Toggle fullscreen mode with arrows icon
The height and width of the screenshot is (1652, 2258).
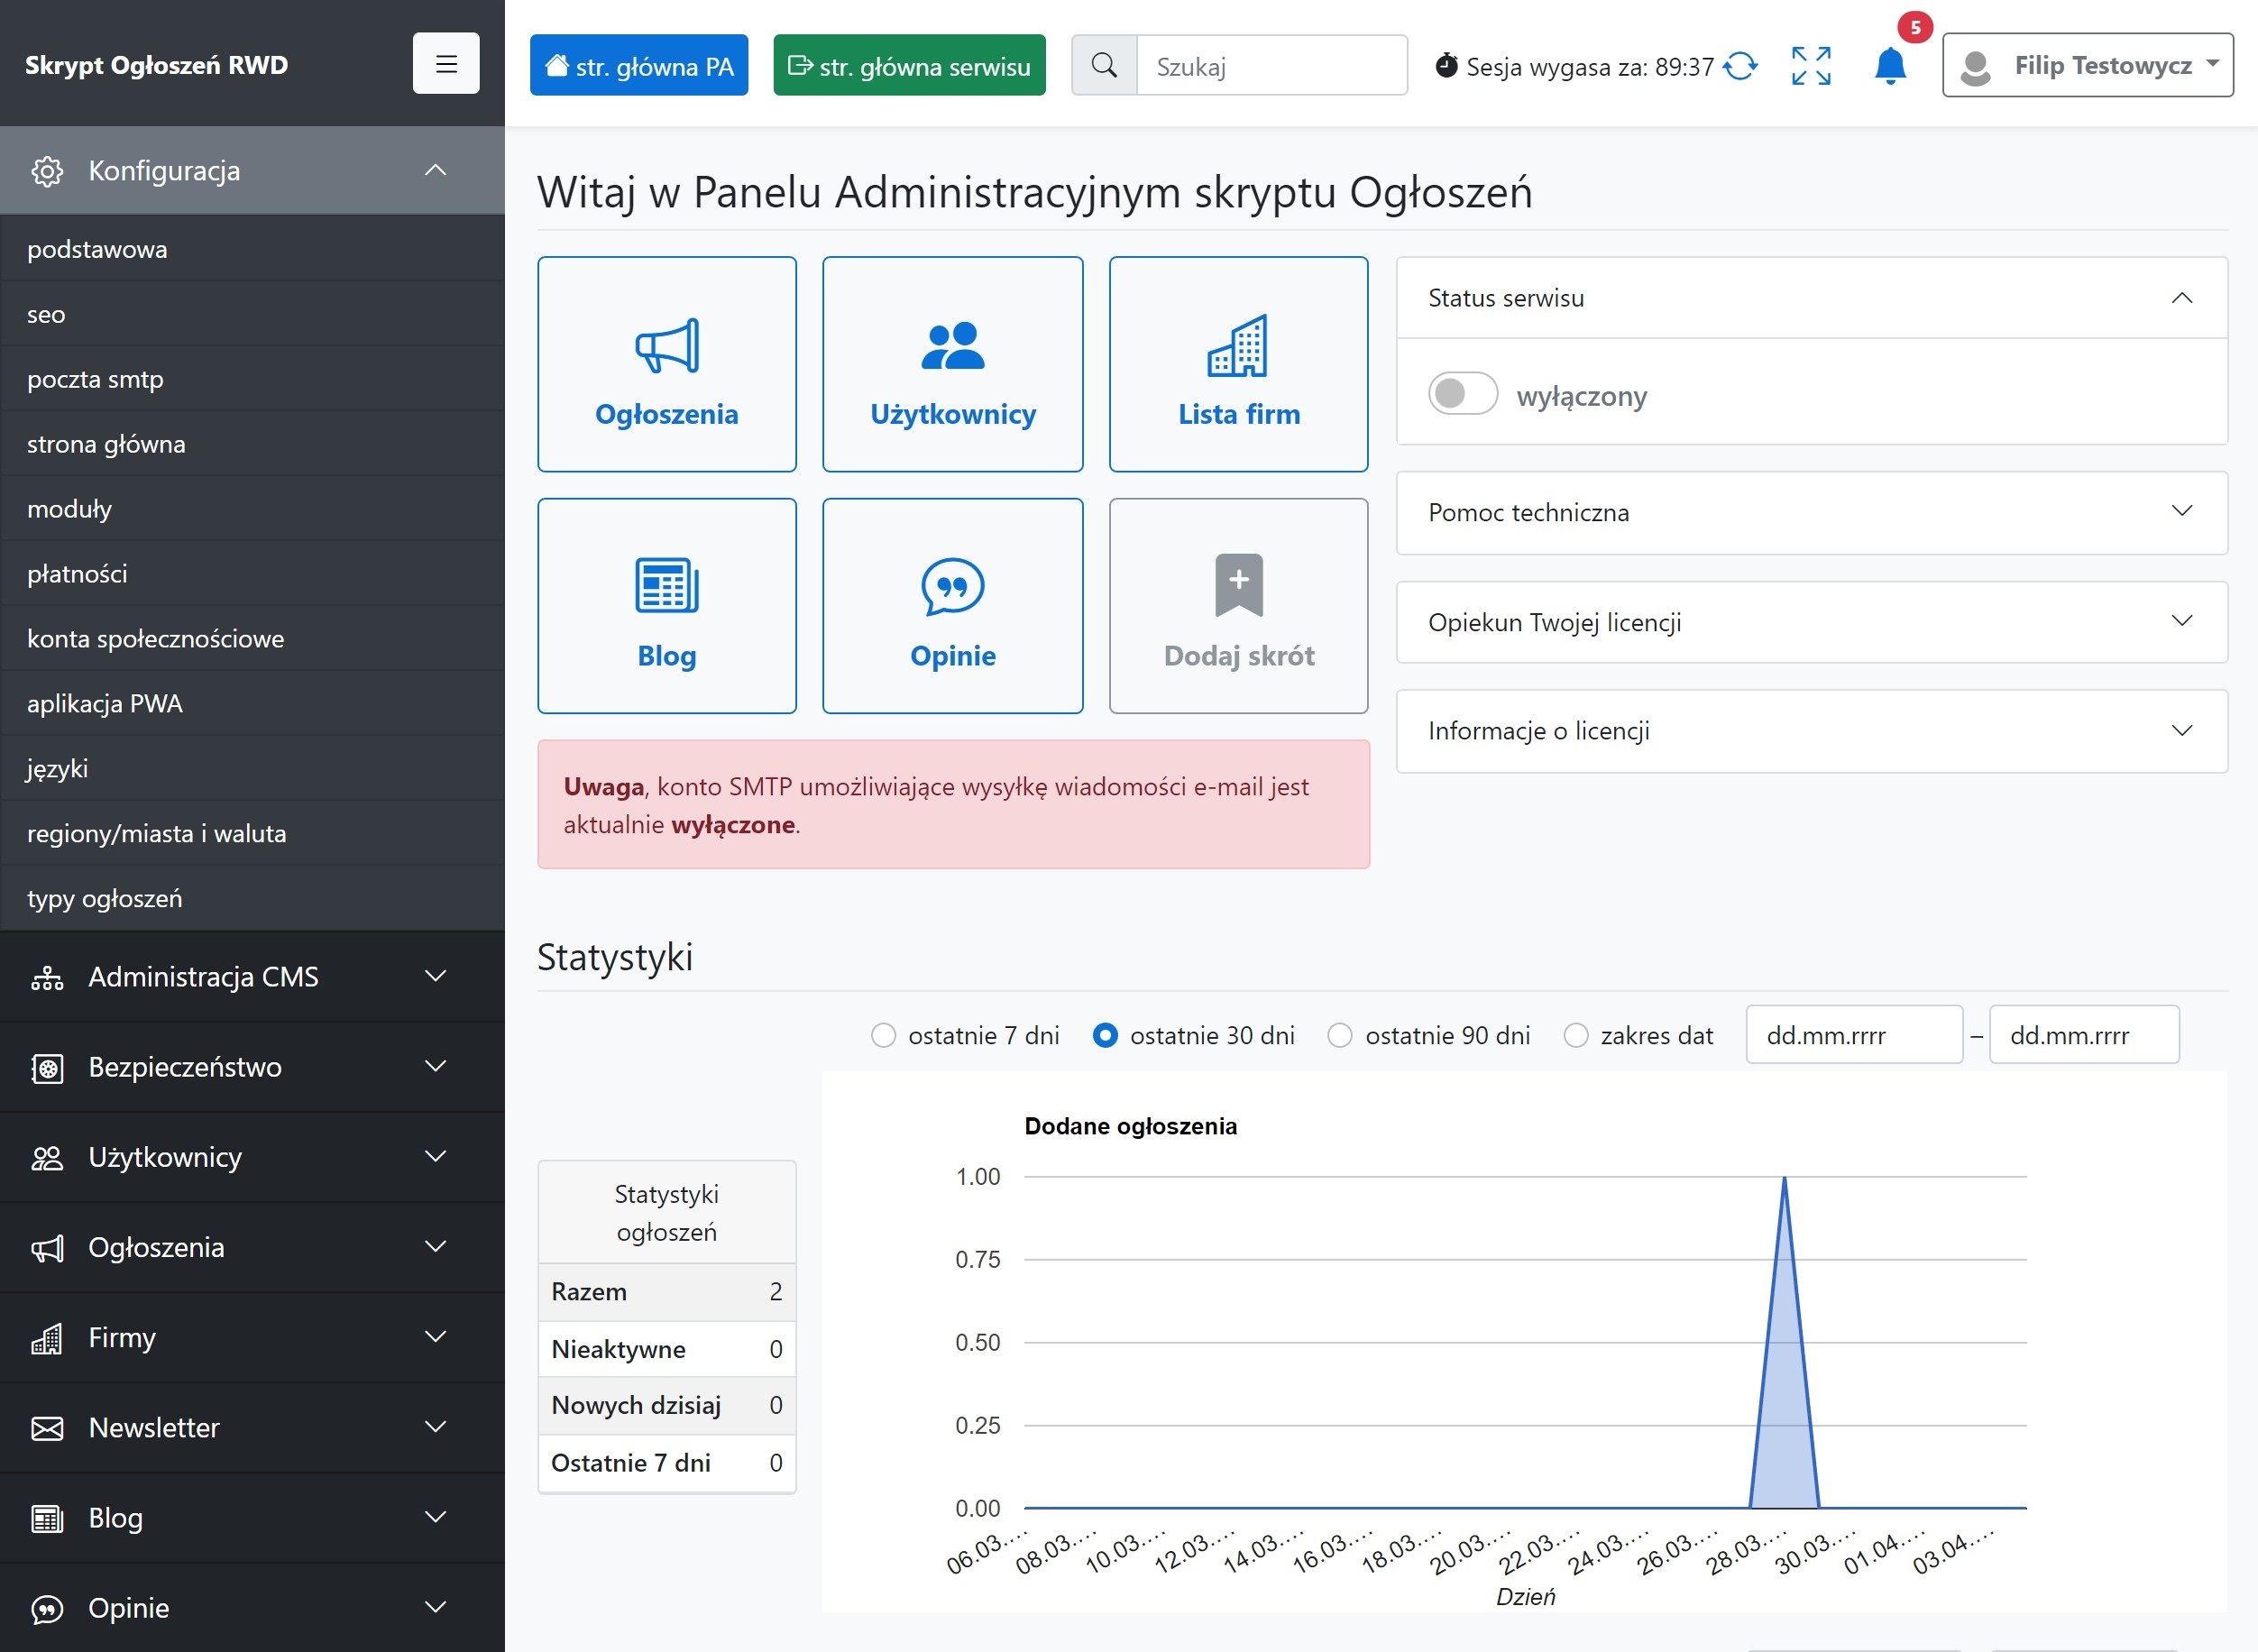pos(1810,66)
